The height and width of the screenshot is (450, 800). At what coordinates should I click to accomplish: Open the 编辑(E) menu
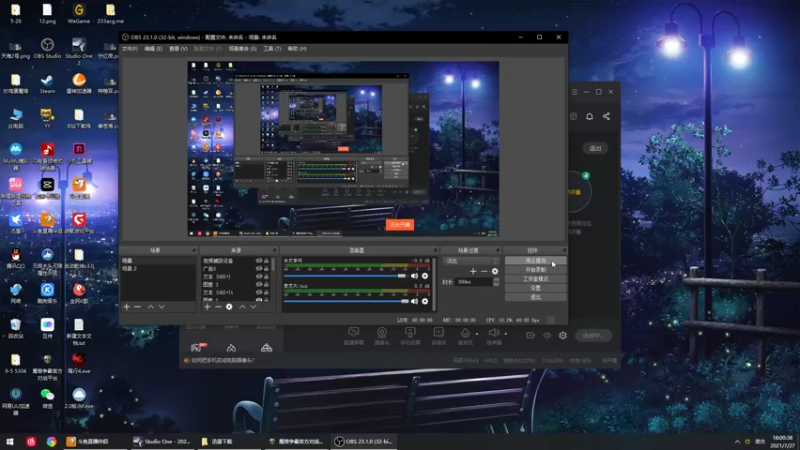[x=153, y=49]
